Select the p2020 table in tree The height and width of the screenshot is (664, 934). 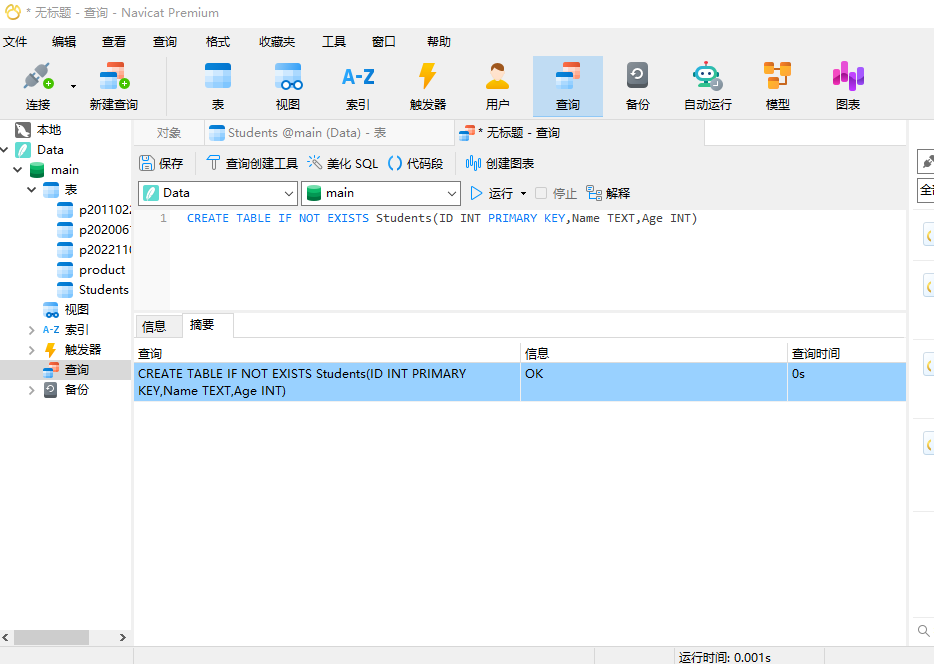[94, 230]
